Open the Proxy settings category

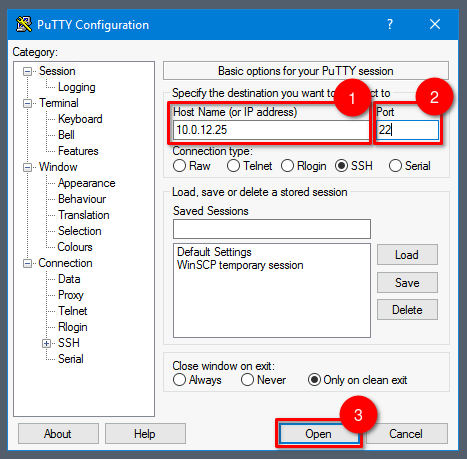pos(71,295)
